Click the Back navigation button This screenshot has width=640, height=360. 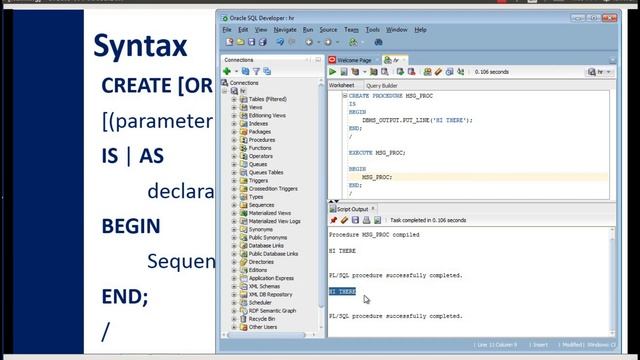click(309, 42)
